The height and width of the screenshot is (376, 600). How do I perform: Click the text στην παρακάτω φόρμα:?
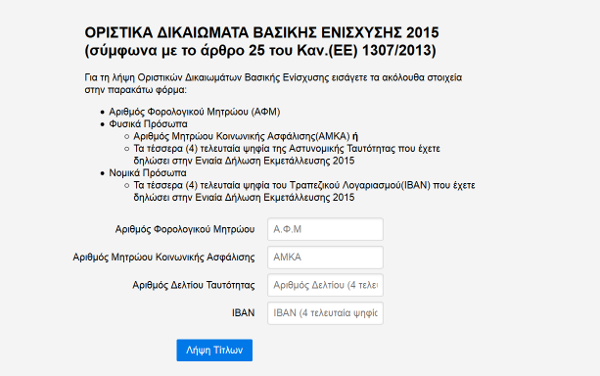click(135, 90)
